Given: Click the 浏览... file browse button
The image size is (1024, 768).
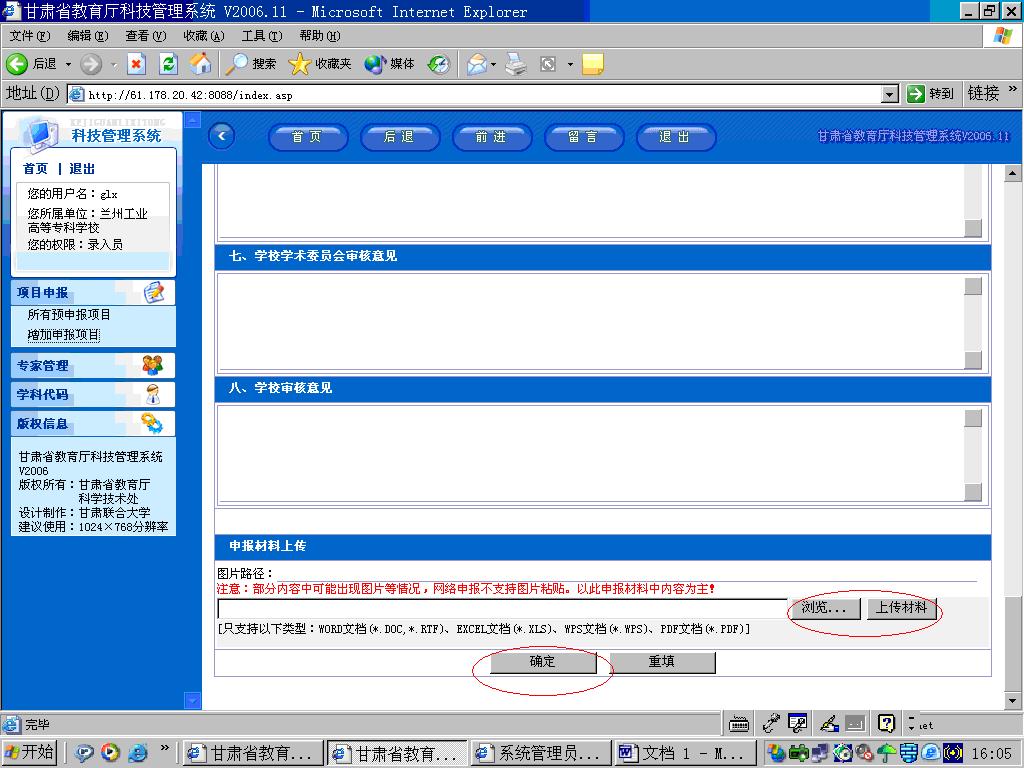Looking at the screenshot, I should 824,608.
